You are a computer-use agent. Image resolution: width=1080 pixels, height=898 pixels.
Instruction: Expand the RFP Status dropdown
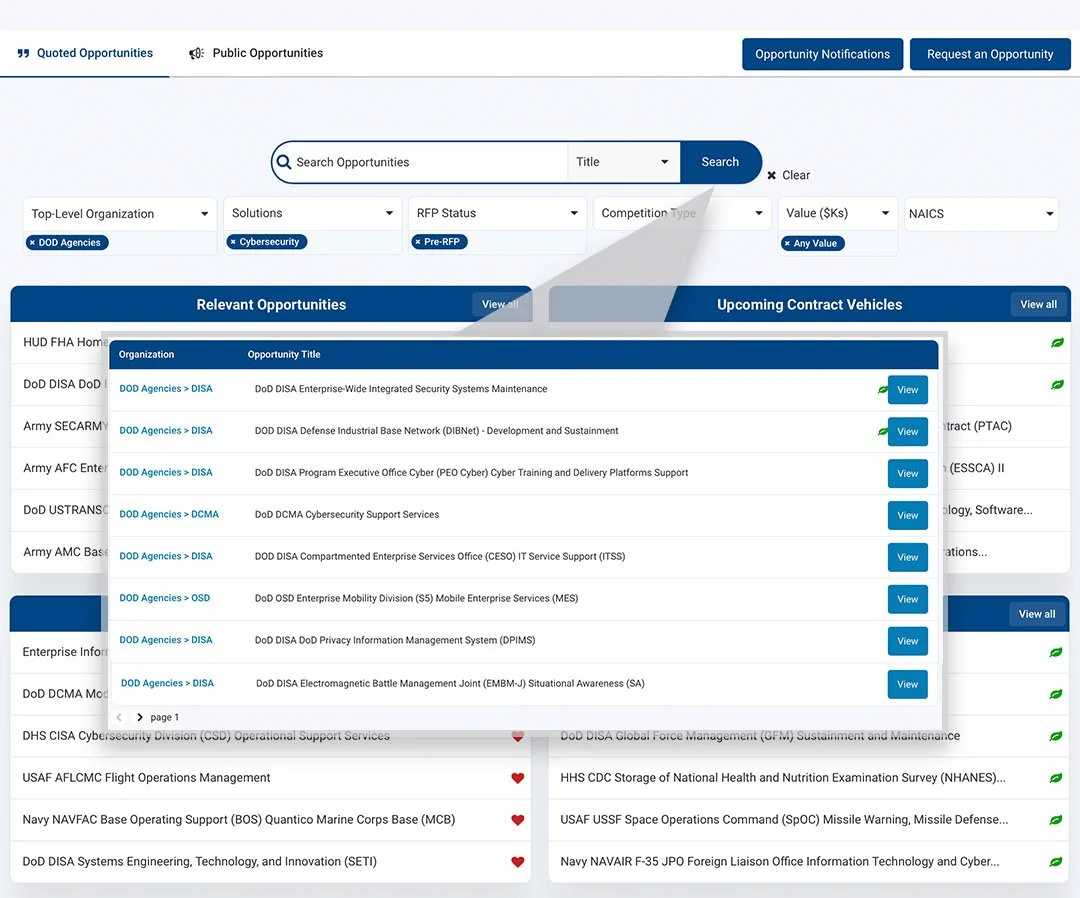pos(497,213)
